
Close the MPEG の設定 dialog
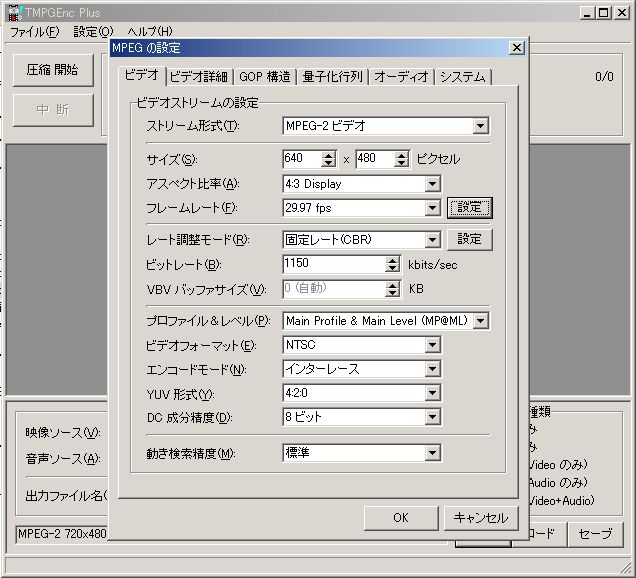click(517, 48)
